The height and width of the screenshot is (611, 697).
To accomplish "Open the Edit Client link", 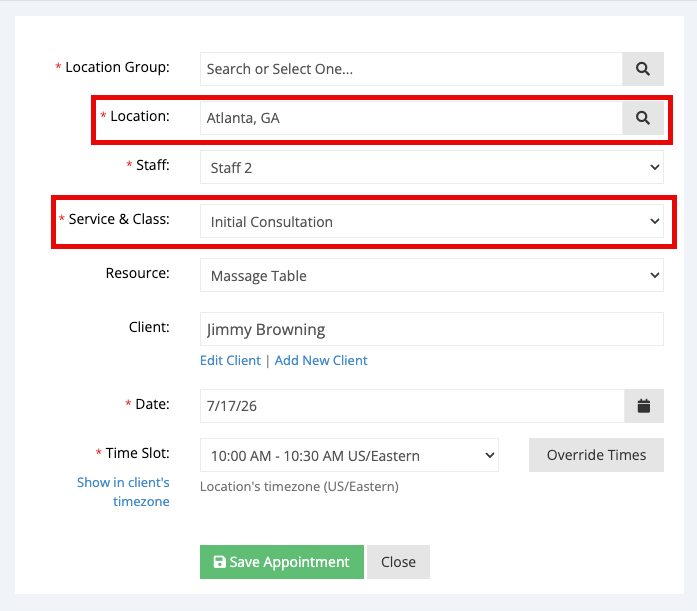I will click(230, 360).
